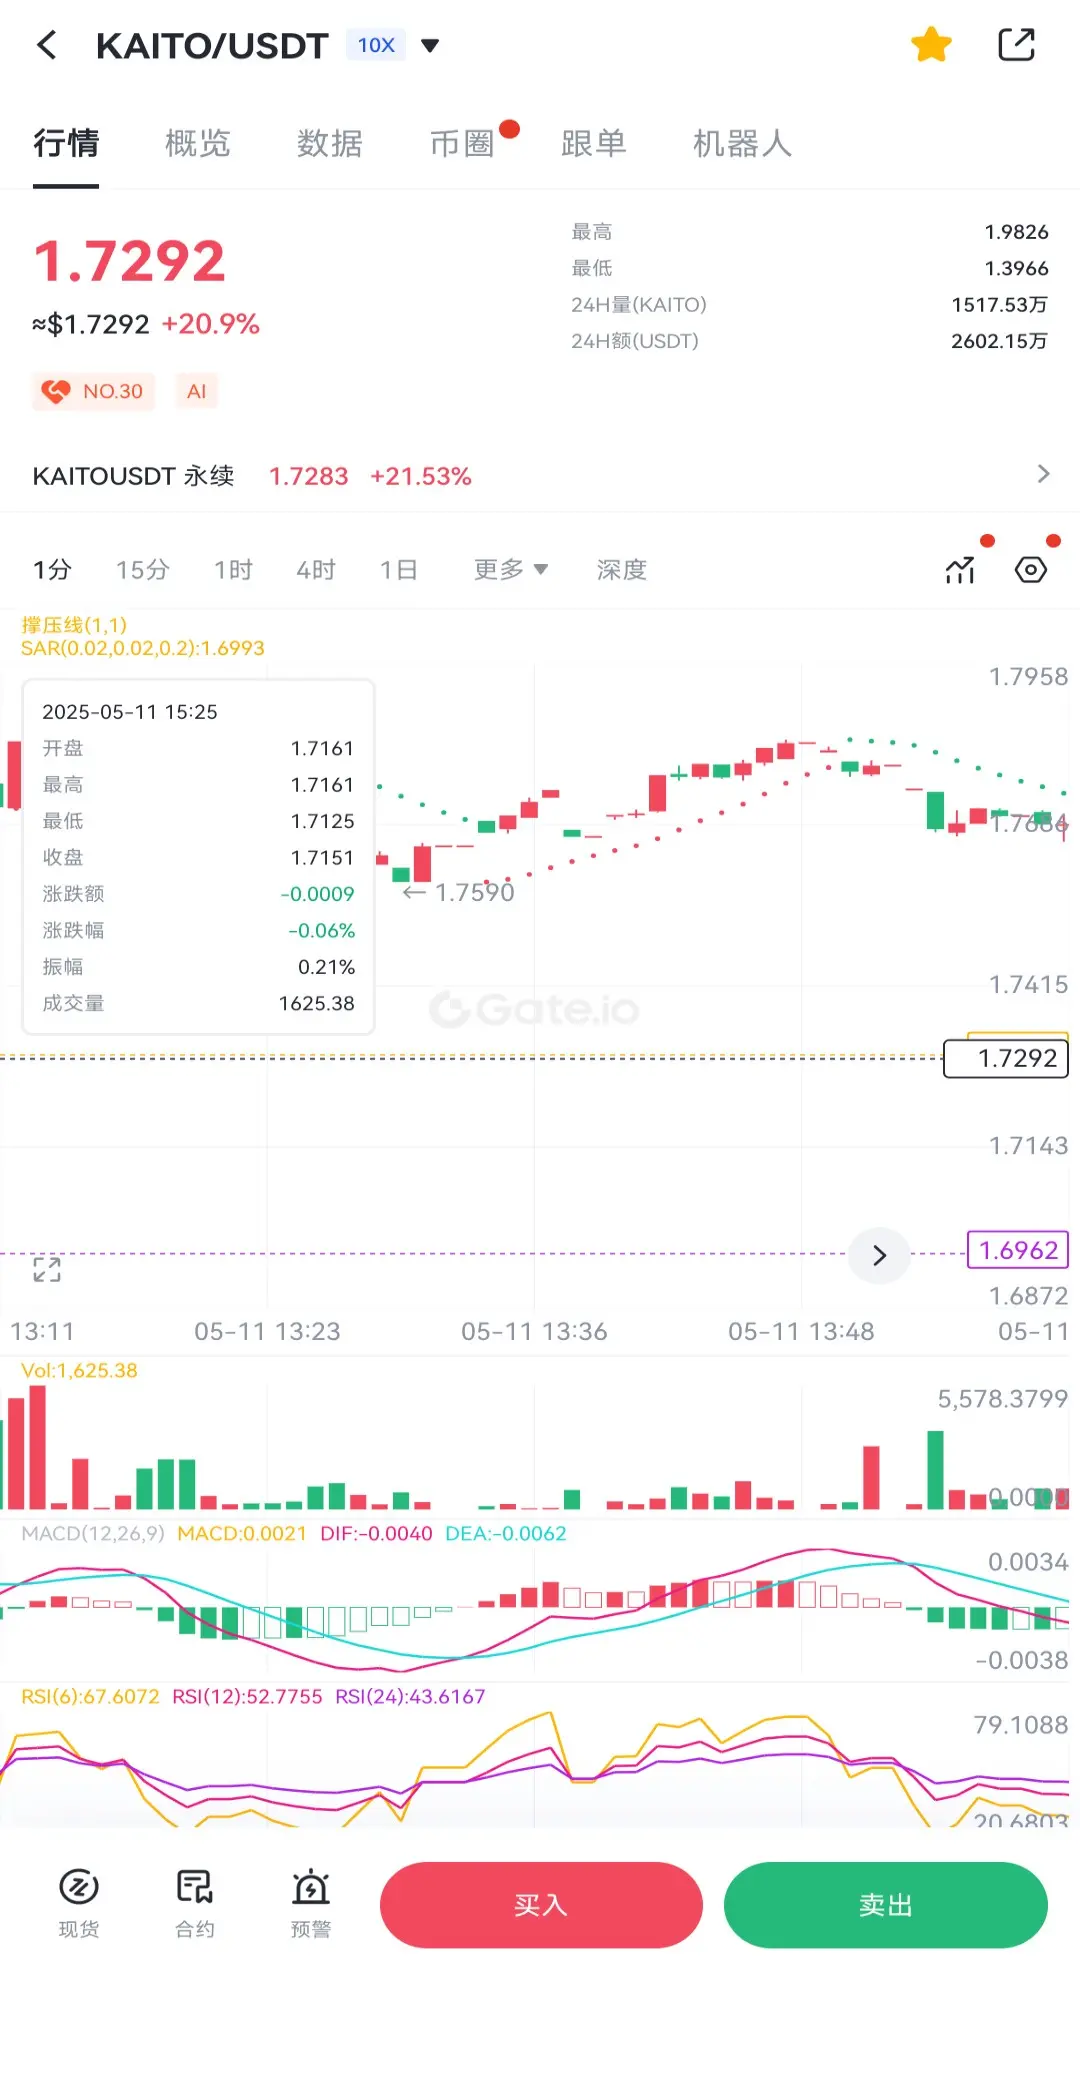1080x2096 pixels.
Task: Open the trading pair switcher dropdown arrow
Action: point(430,45)
